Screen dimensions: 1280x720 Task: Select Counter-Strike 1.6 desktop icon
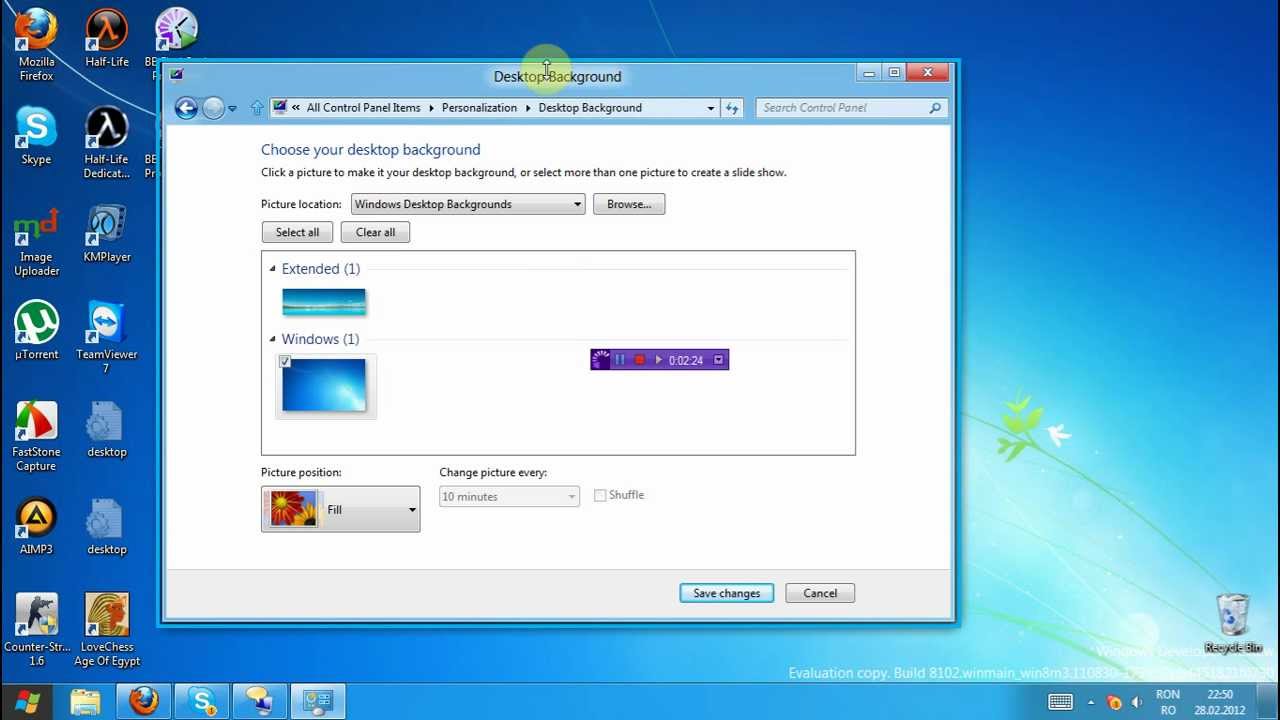(36, 631)
